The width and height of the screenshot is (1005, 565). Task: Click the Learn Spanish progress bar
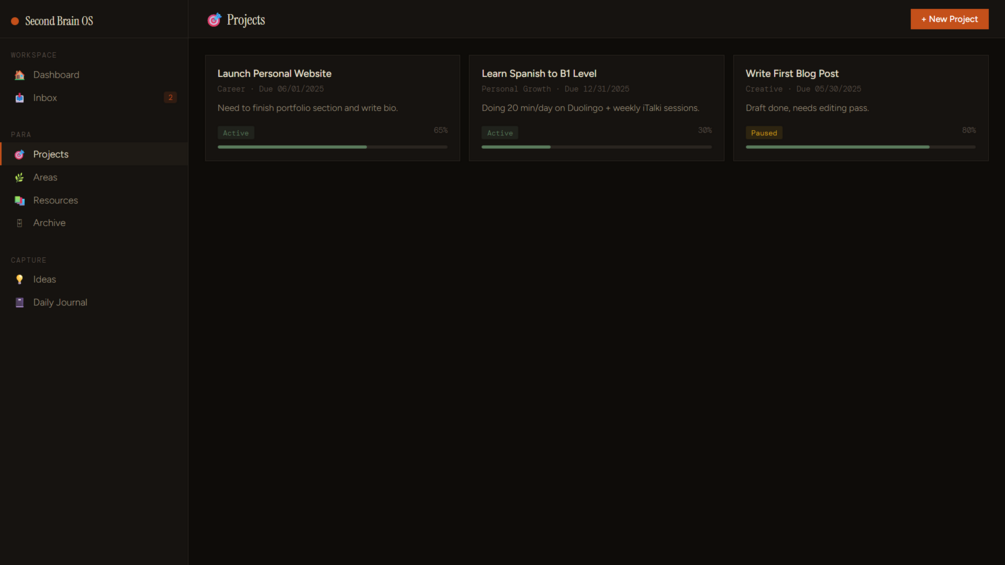[596, 147]
